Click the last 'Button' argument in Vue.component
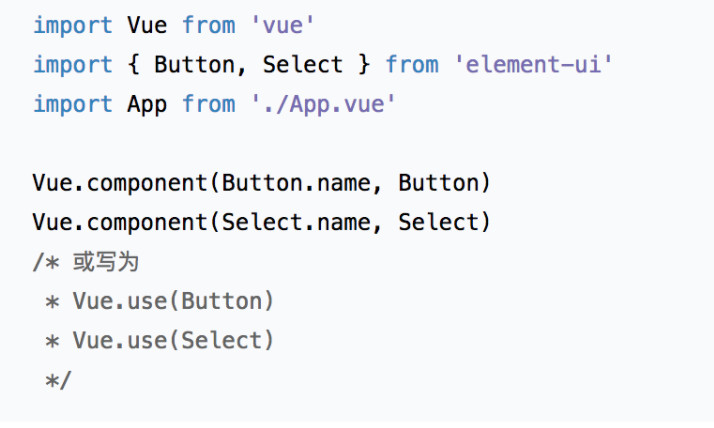 click(439, 183)
